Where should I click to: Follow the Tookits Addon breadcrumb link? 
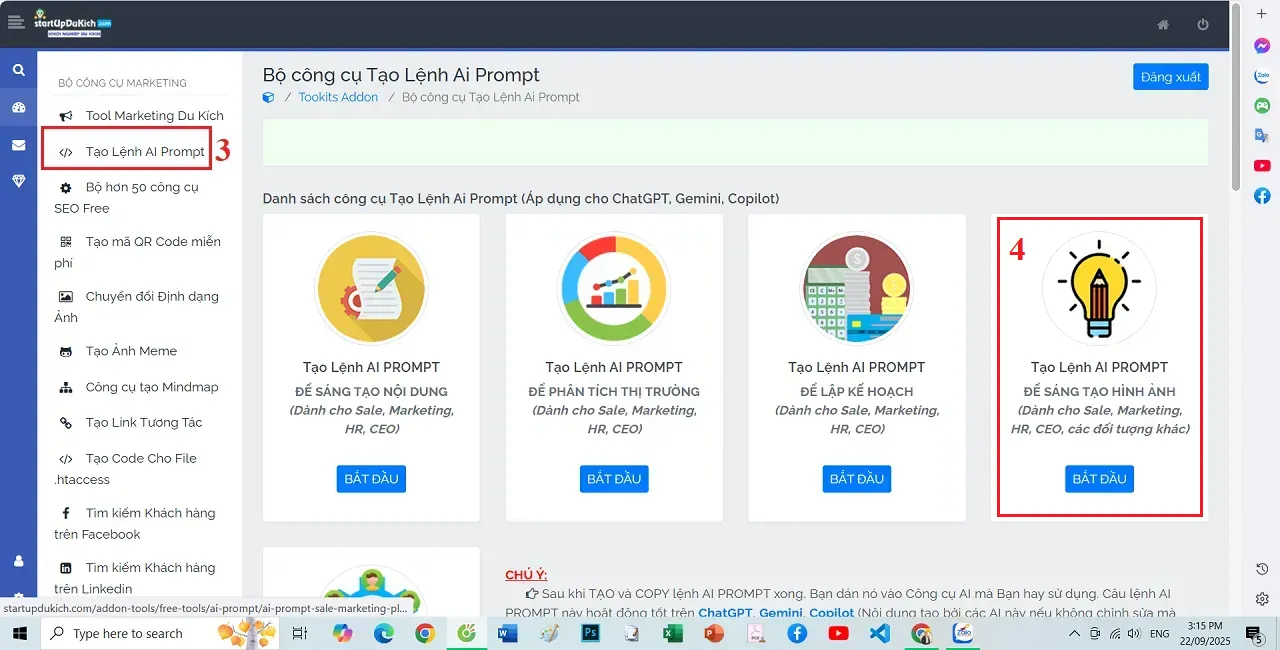point(338,97)
